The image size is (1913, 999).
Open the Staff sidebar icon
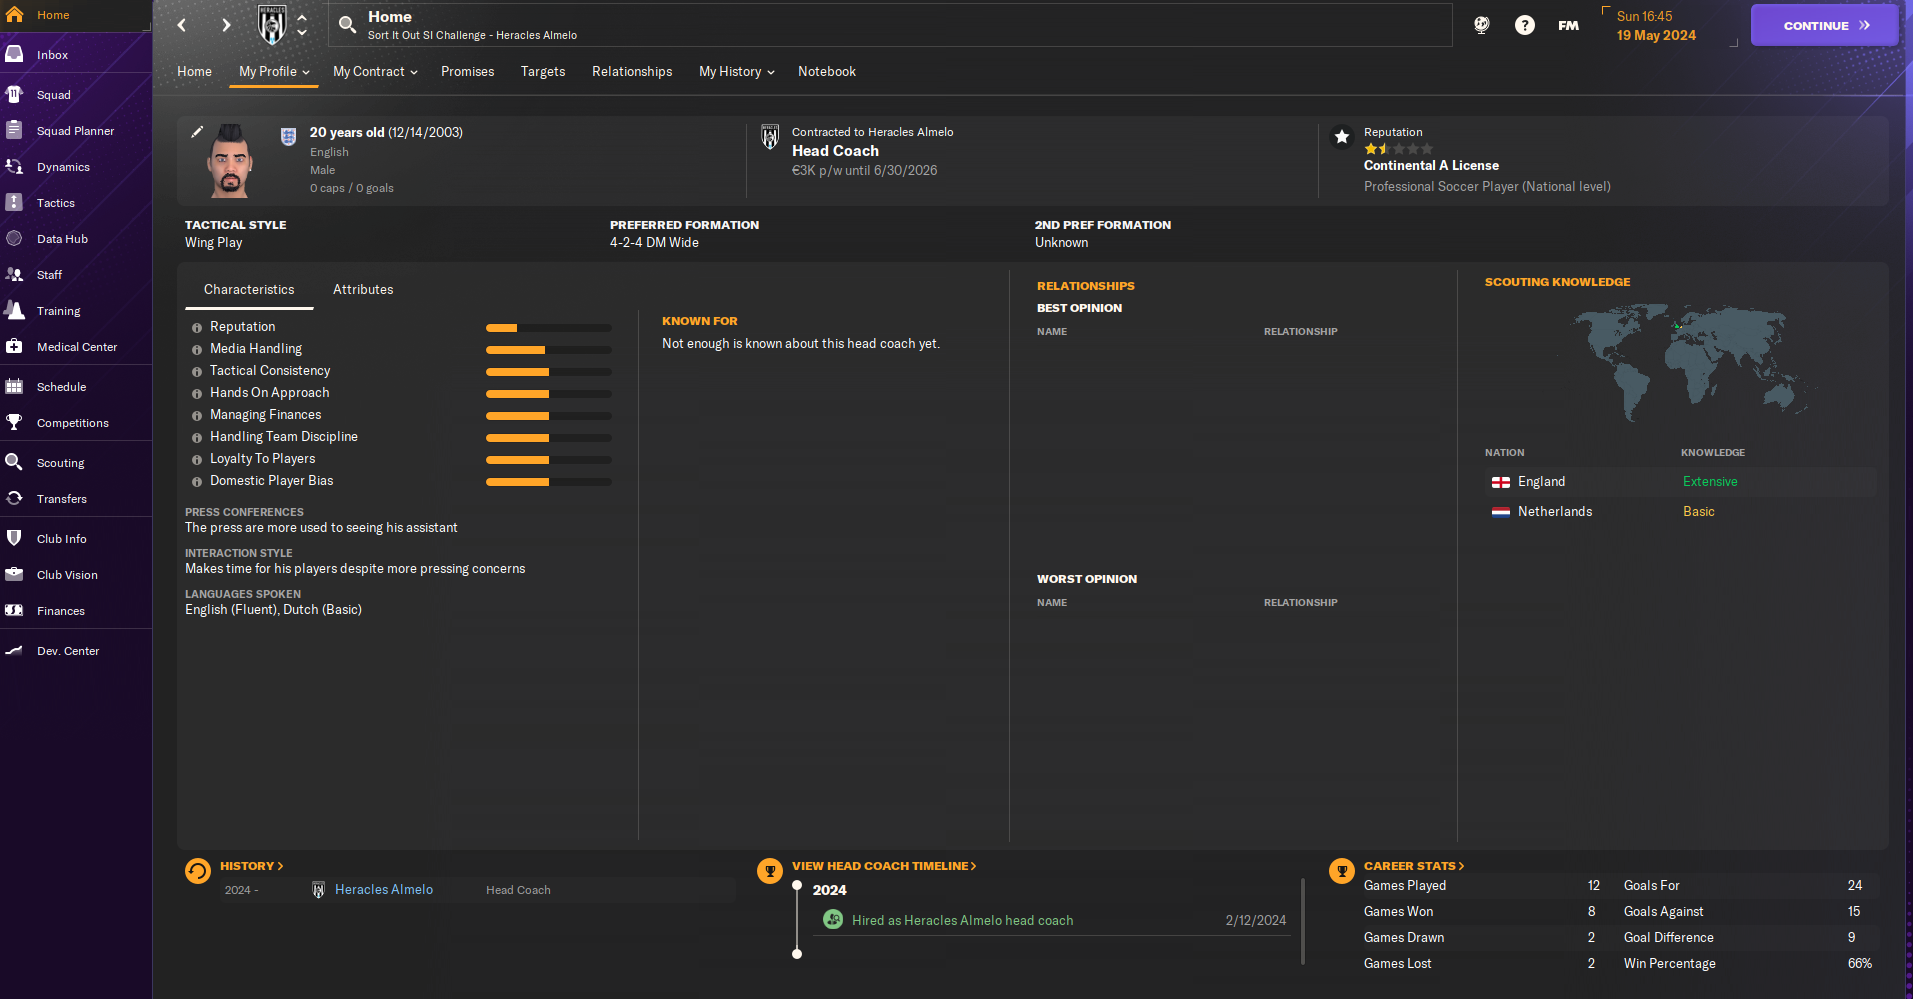tap(14, 274)
